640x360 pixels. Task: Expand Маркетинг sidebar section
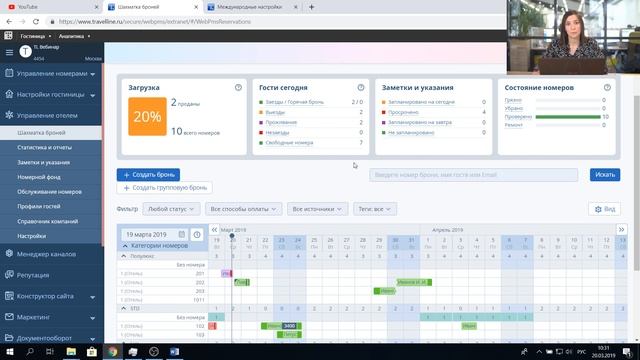click(x=51, y=317)
